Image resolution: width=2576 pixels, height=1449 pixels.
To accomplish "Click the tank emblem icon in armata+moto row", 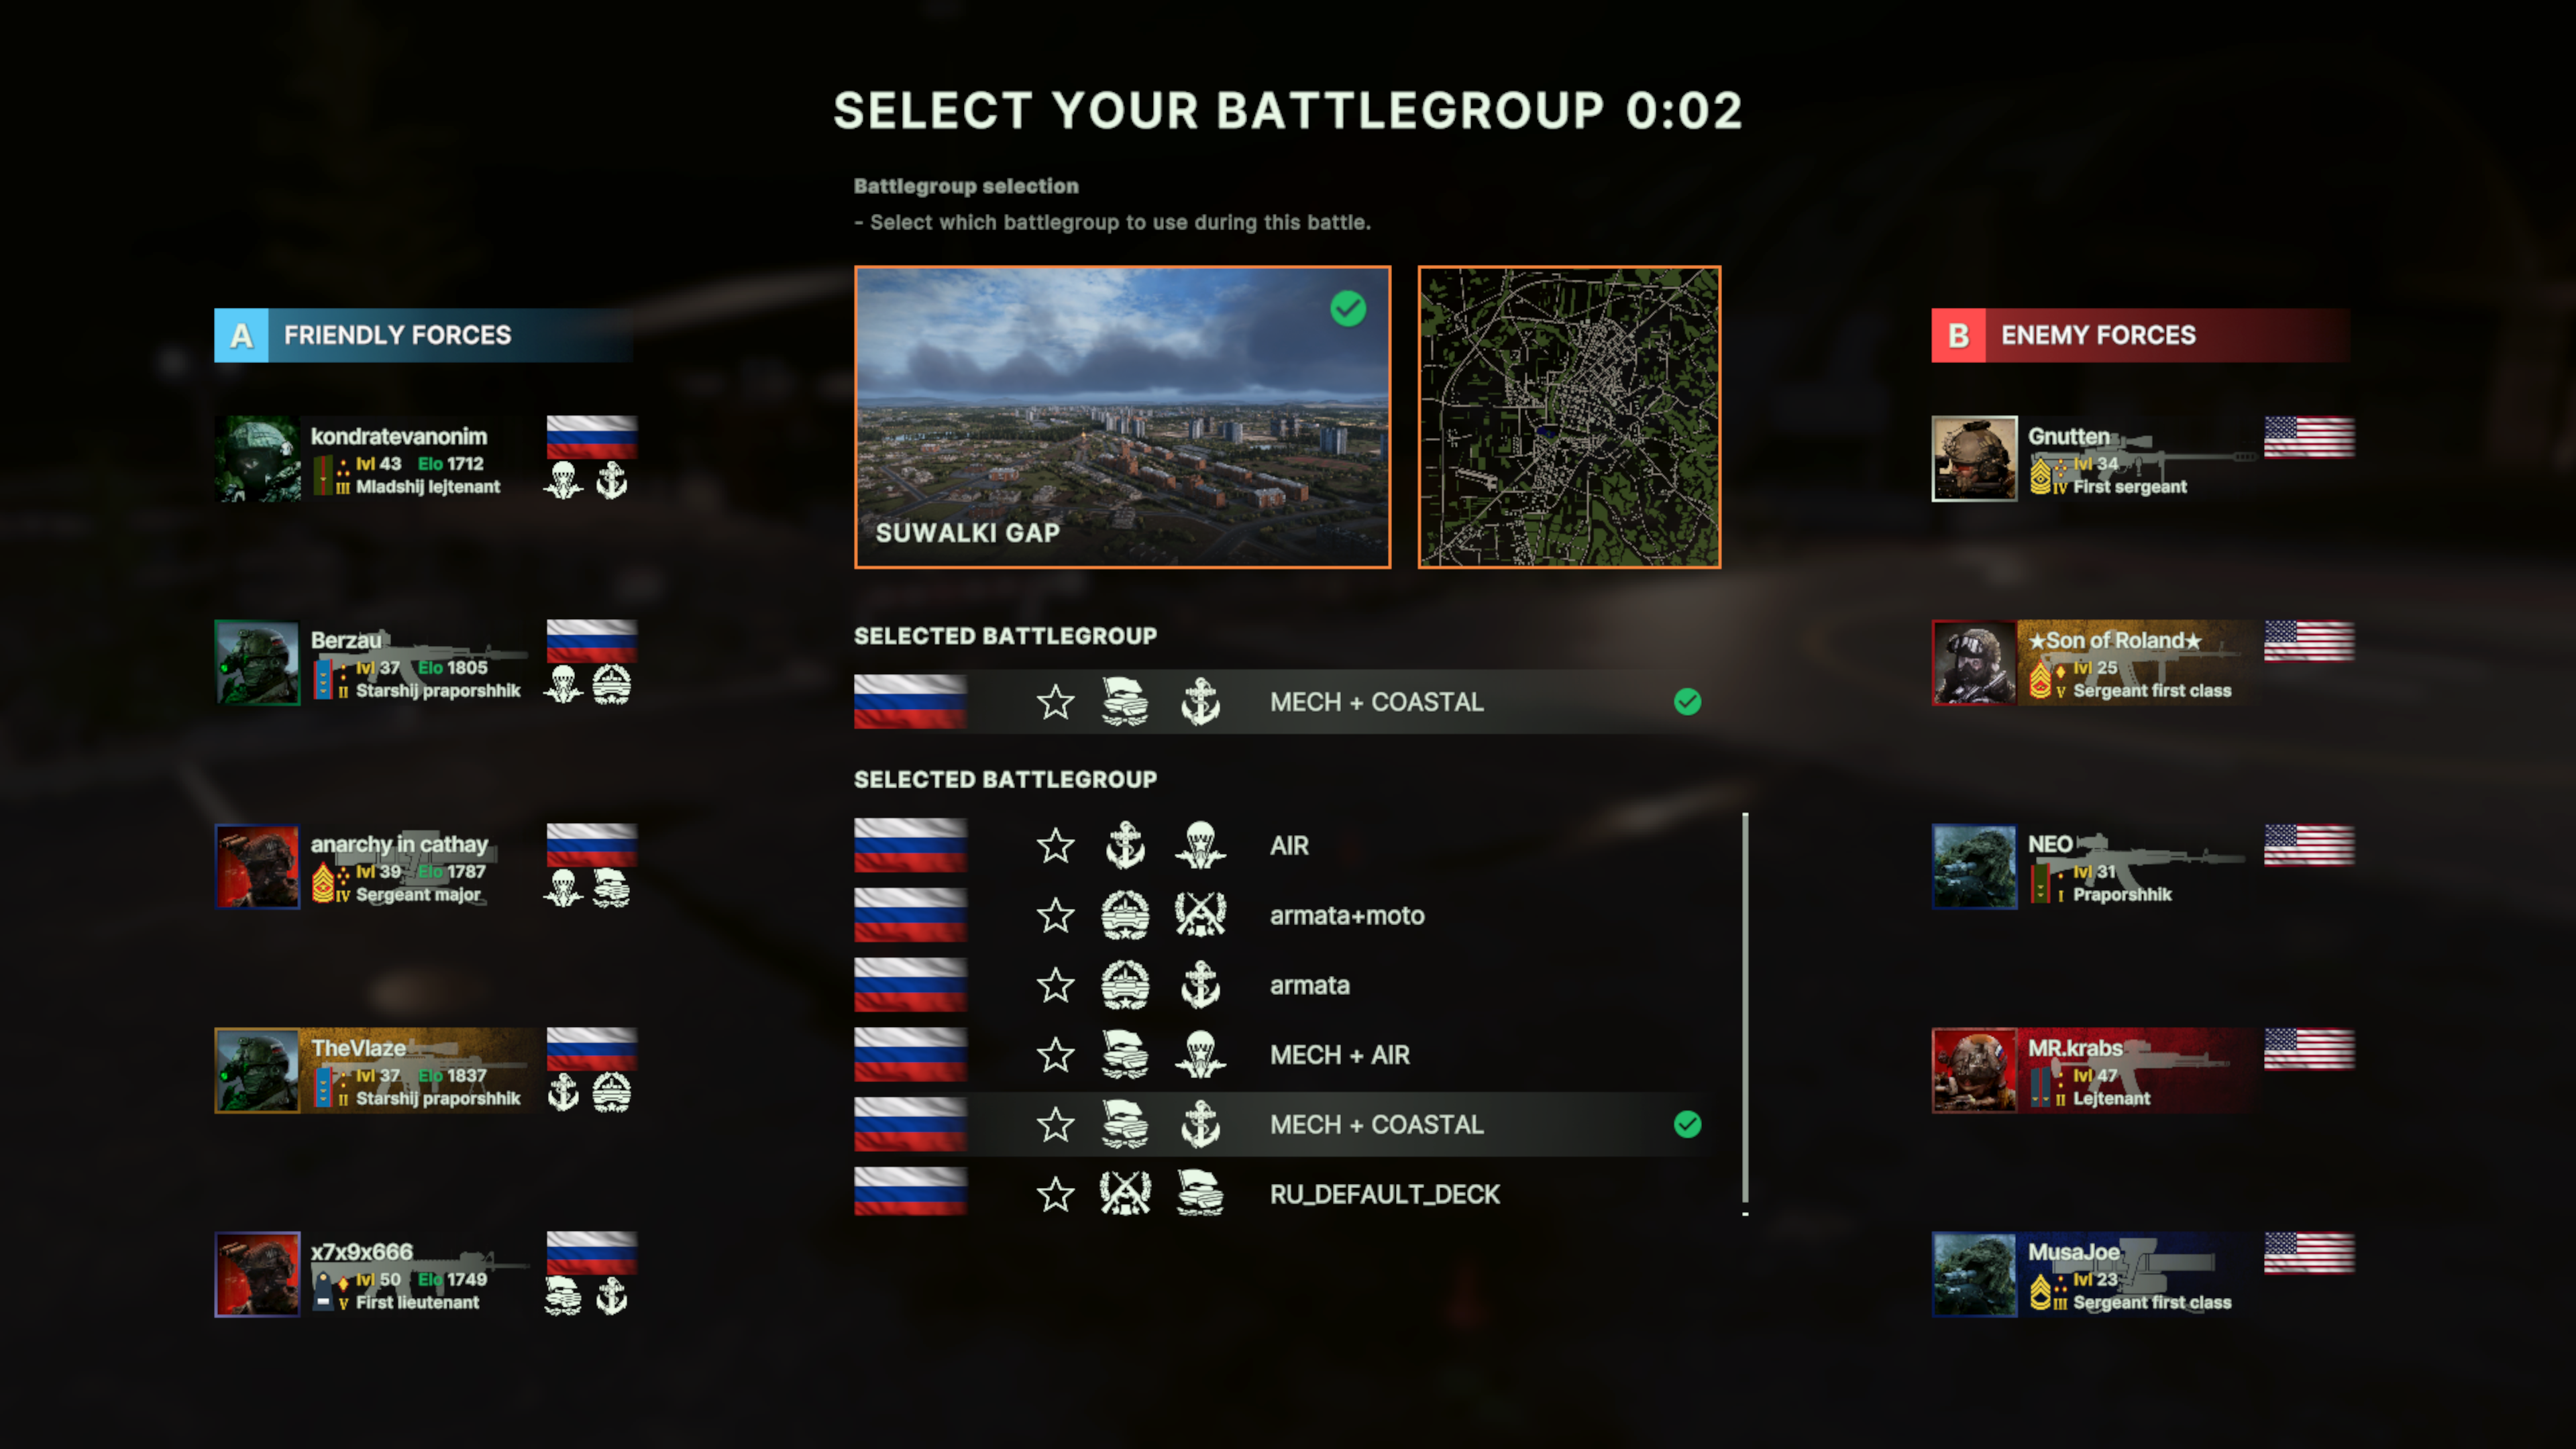I will tap(1125, 915).
